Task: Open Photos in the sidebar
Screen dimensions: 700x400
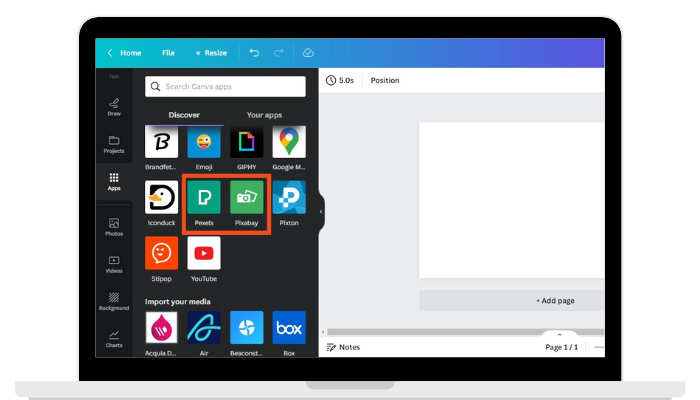Action: pyautogui.click(x=114, y=227)
